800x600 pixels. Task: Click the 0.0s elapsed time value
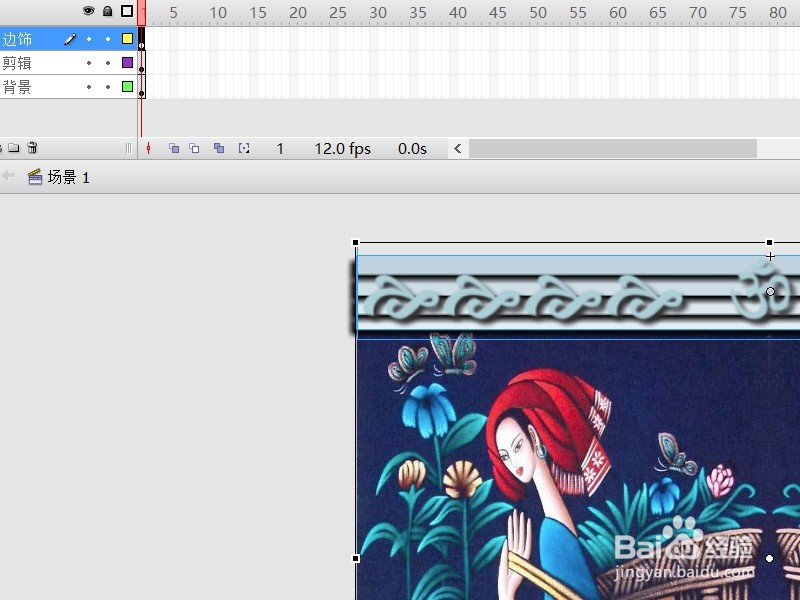coord(412,148)
